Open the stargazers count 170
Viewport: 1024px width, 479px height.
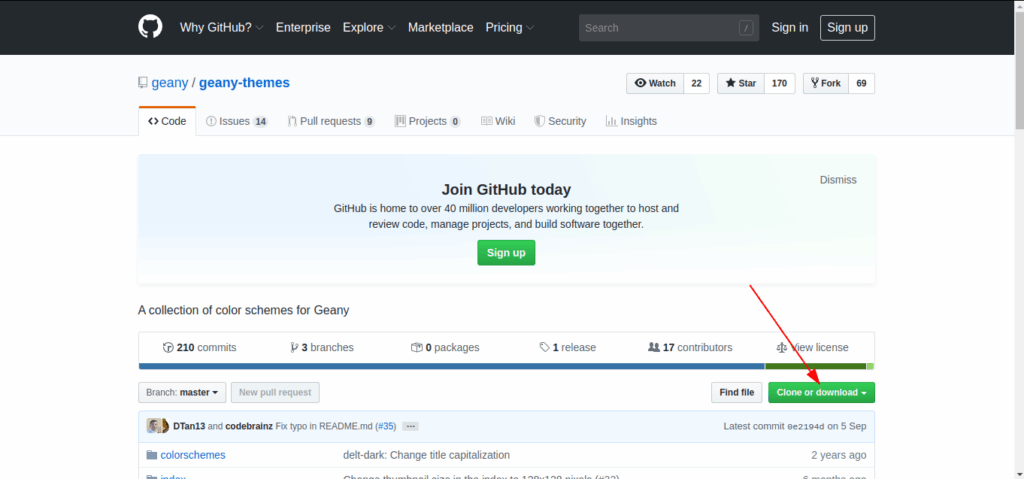(x=779, y=83)
